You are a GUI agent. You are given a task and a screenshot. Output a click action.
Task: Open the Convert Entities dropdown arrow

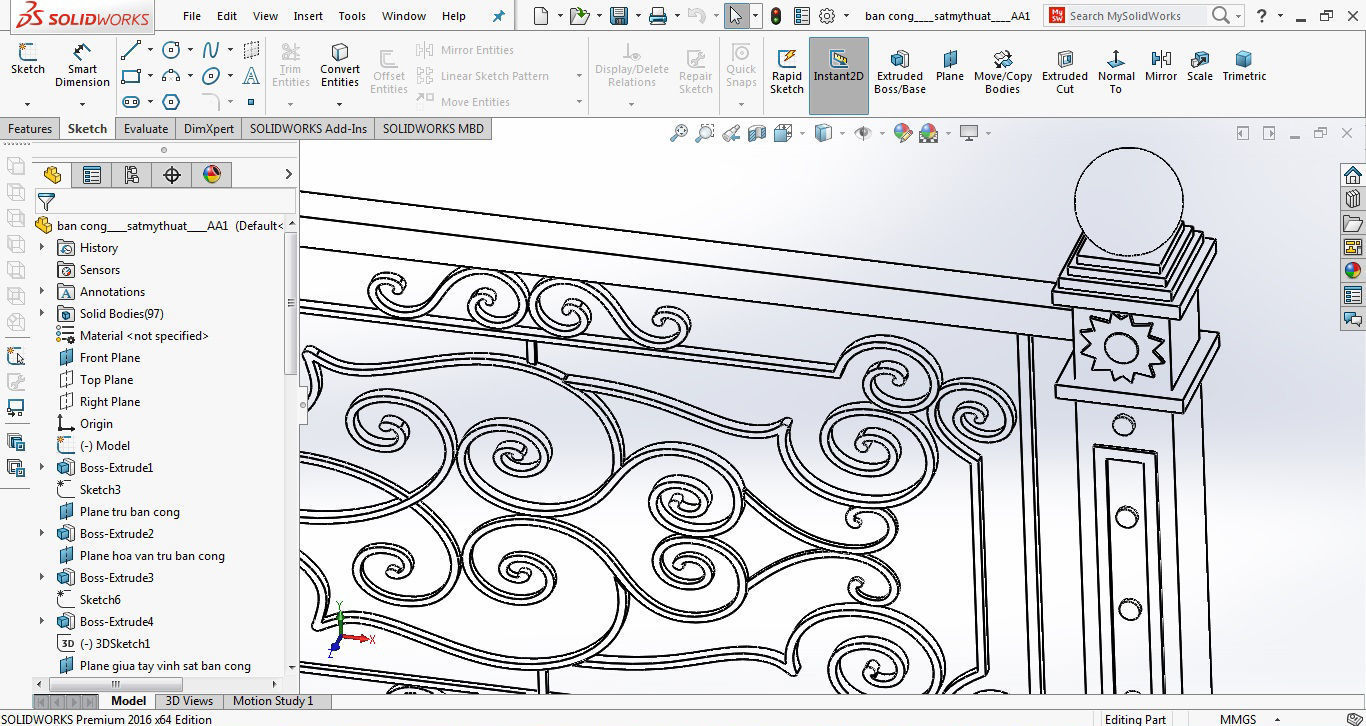(x=340, y=102)
